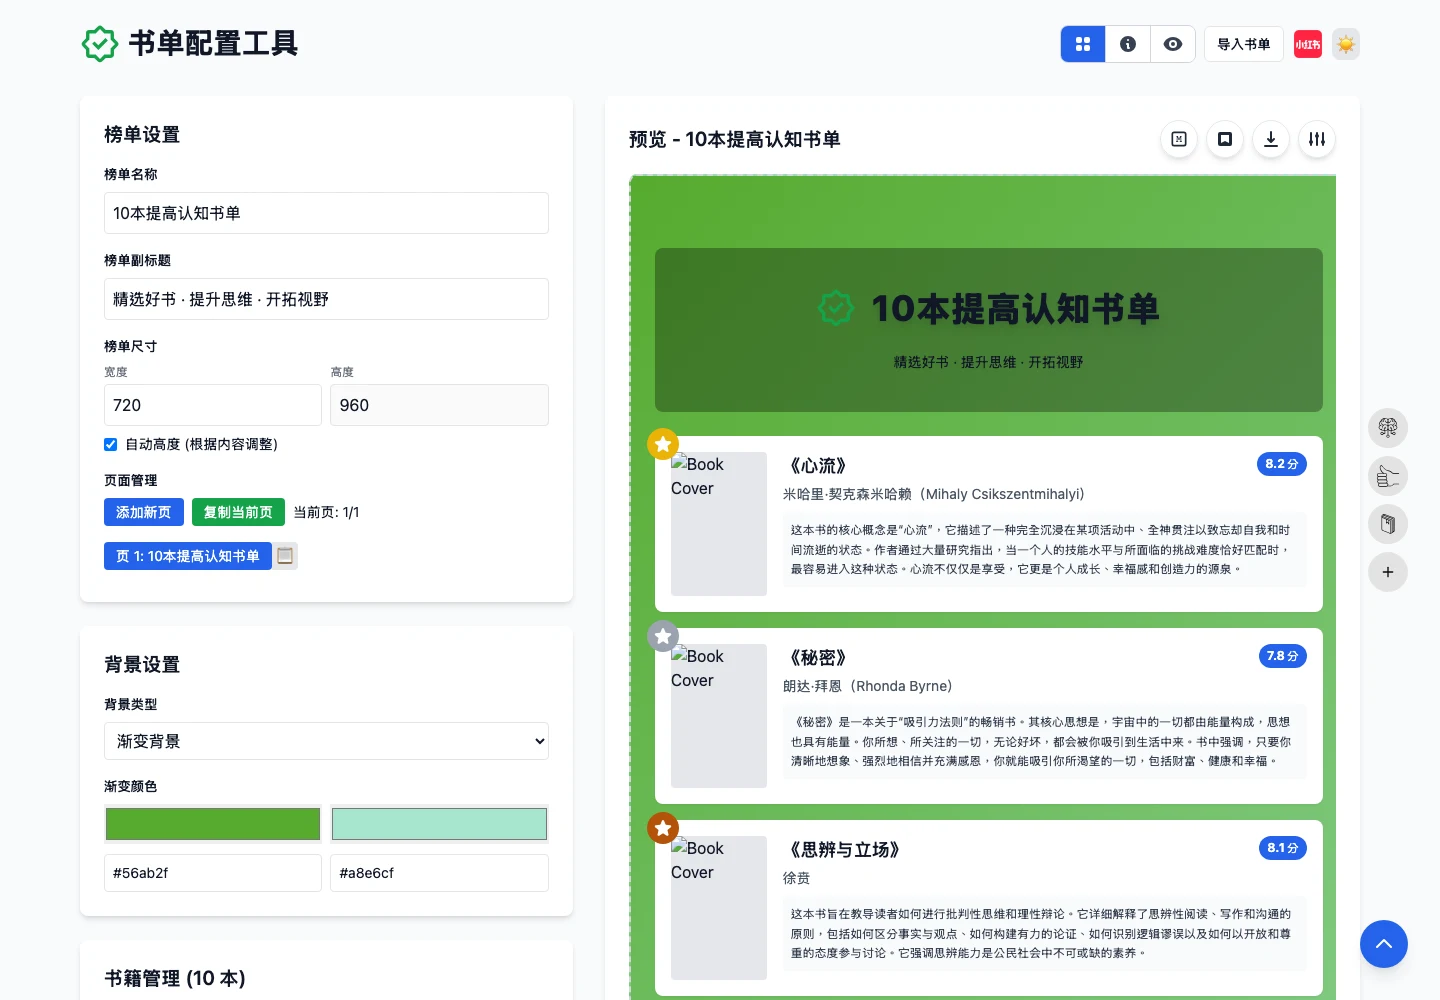Image resolution: width=1440 pixels, height=1000 pixels.
Task: Click the 复制当前页 button
Action: 238,512
